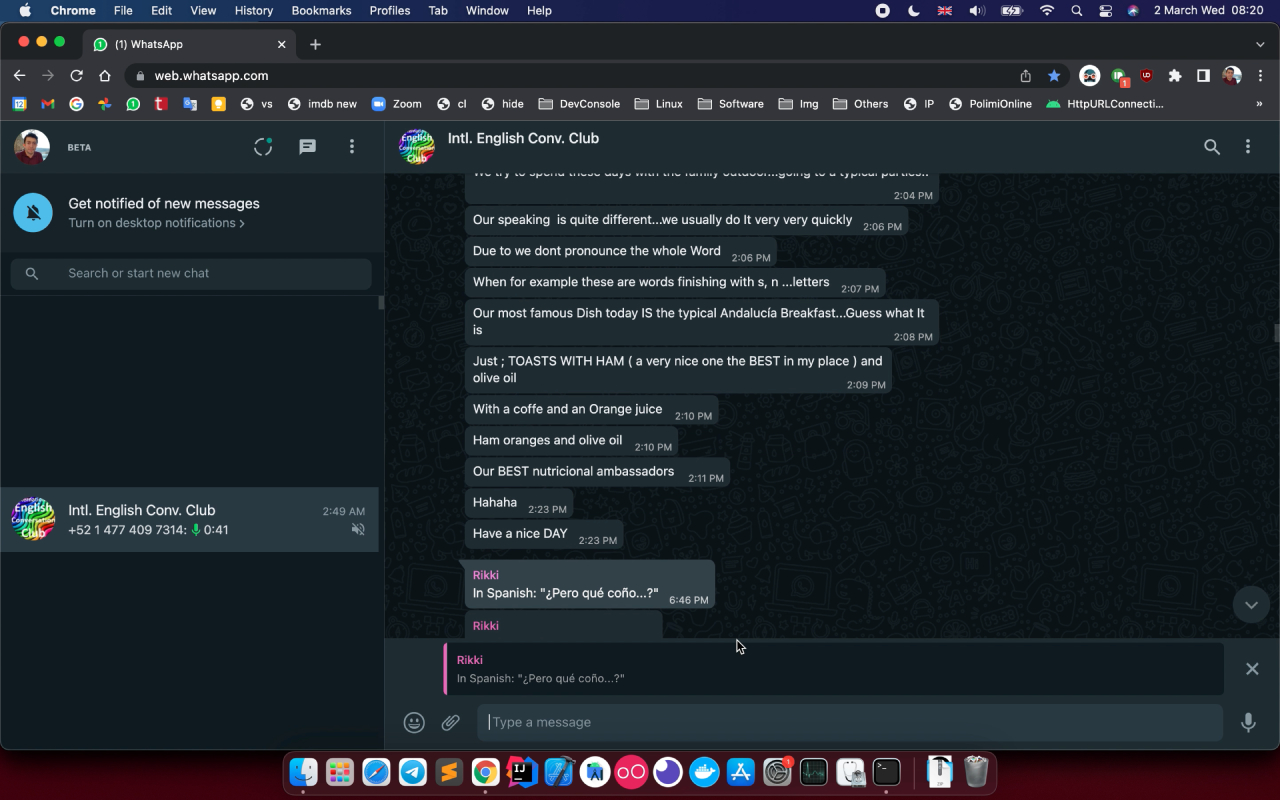
Task: Open the Linux bookmarks folder
Action: point(658,104)
